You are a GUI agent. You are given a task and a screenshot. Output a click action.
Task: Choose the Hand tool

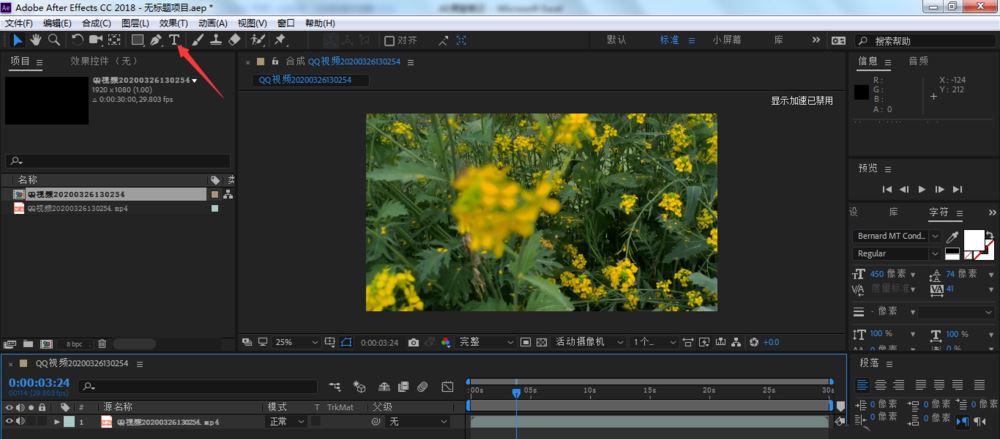36,40
